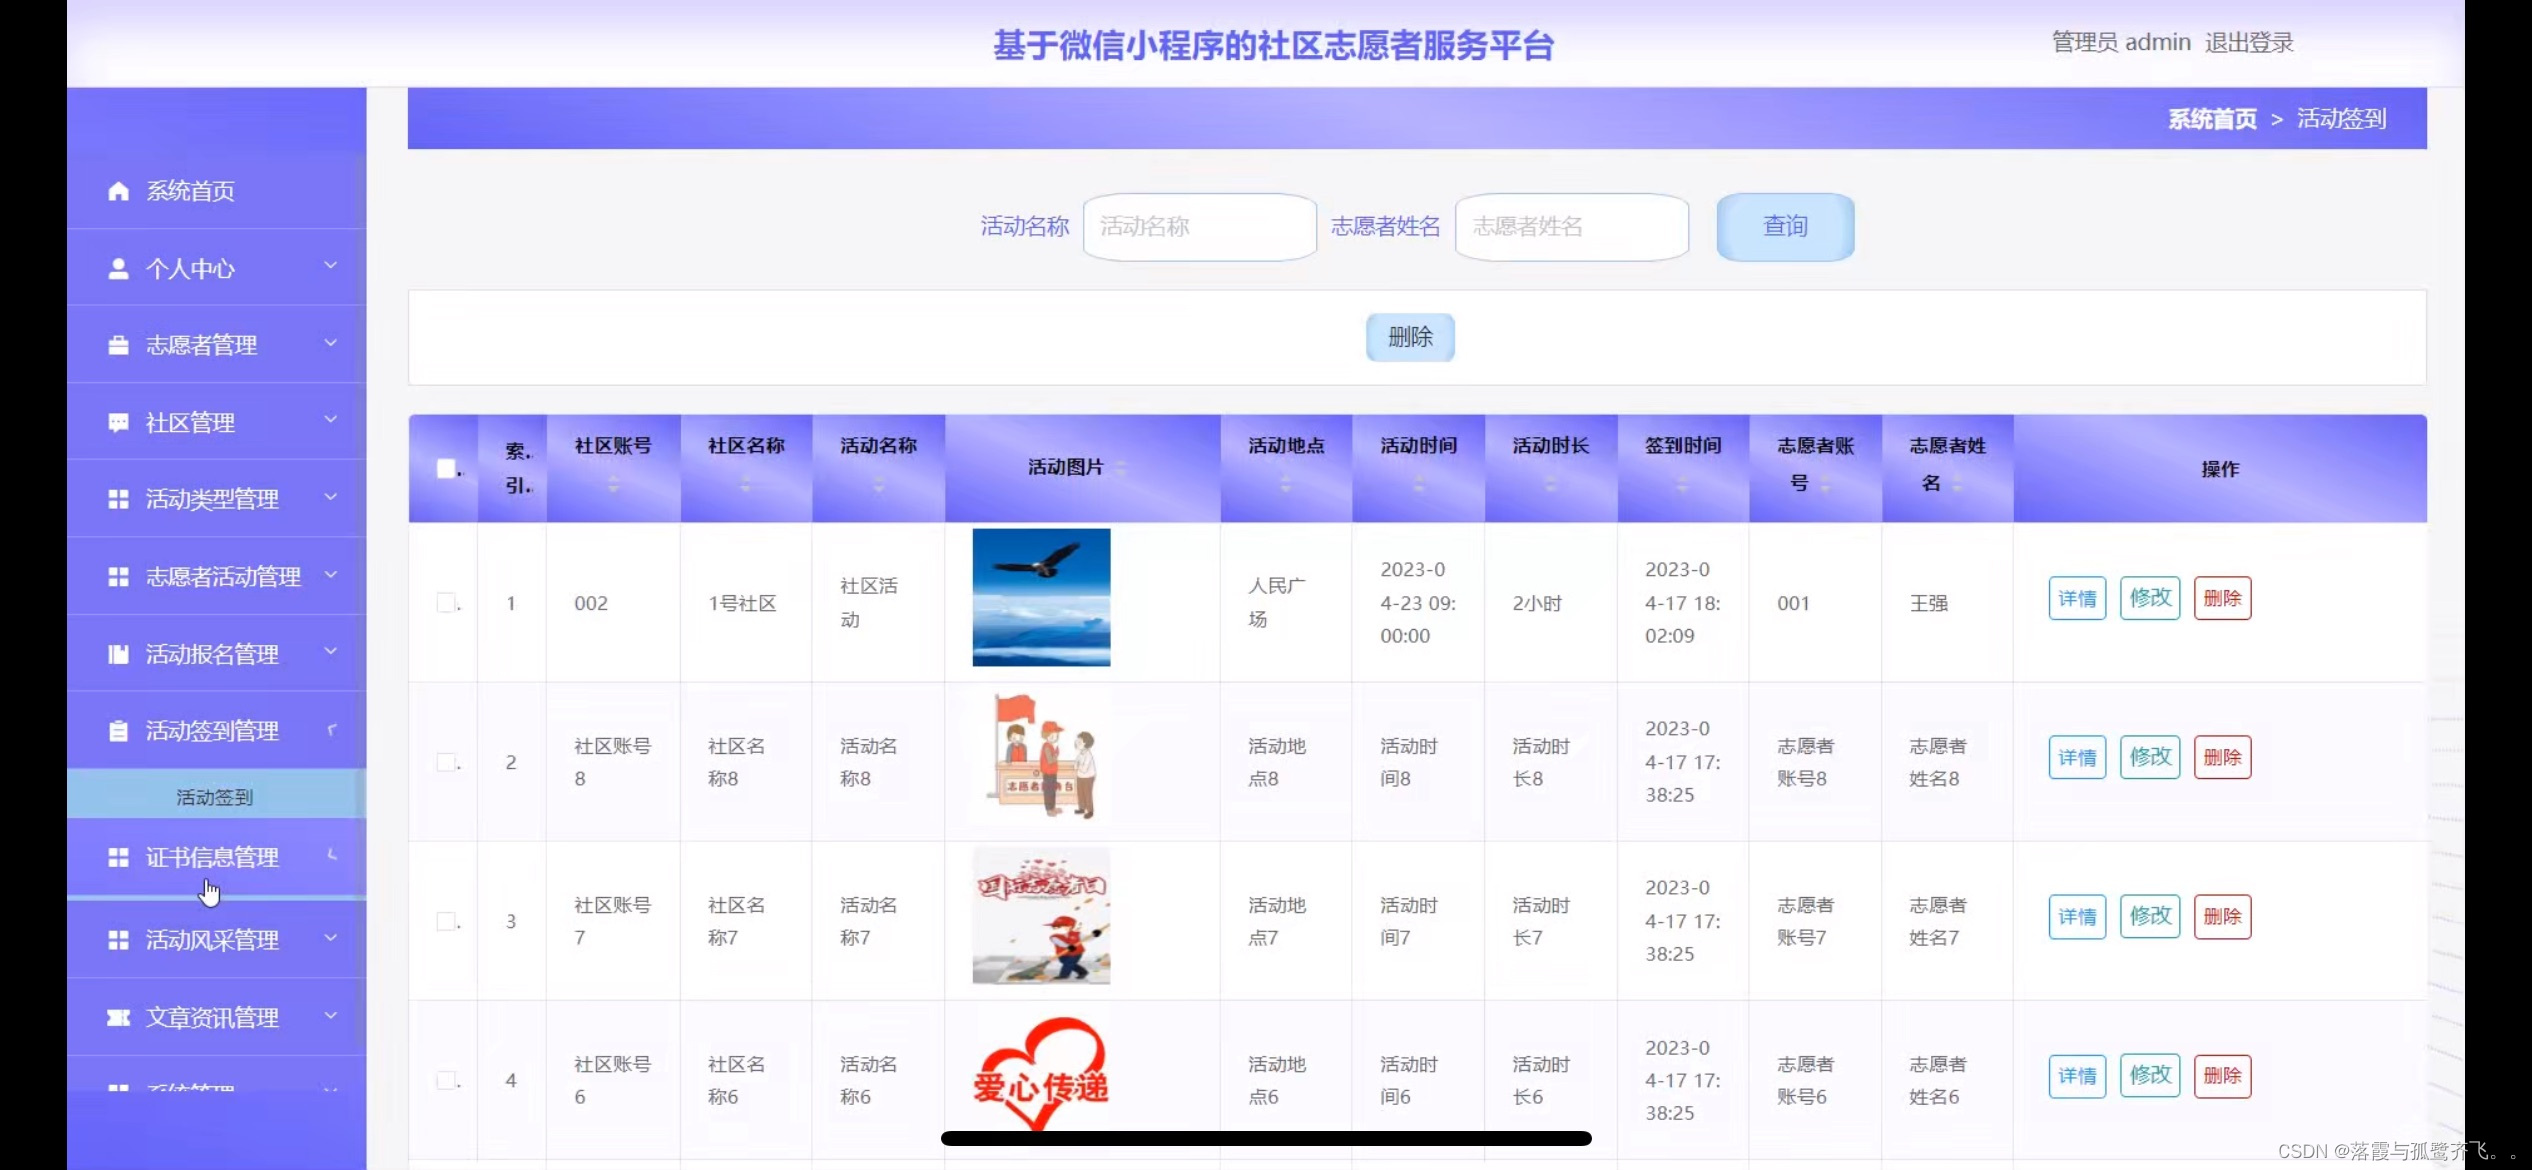Click the home icon beside 系统首页
2532x1170 pixels.
(x=118, y=191)
